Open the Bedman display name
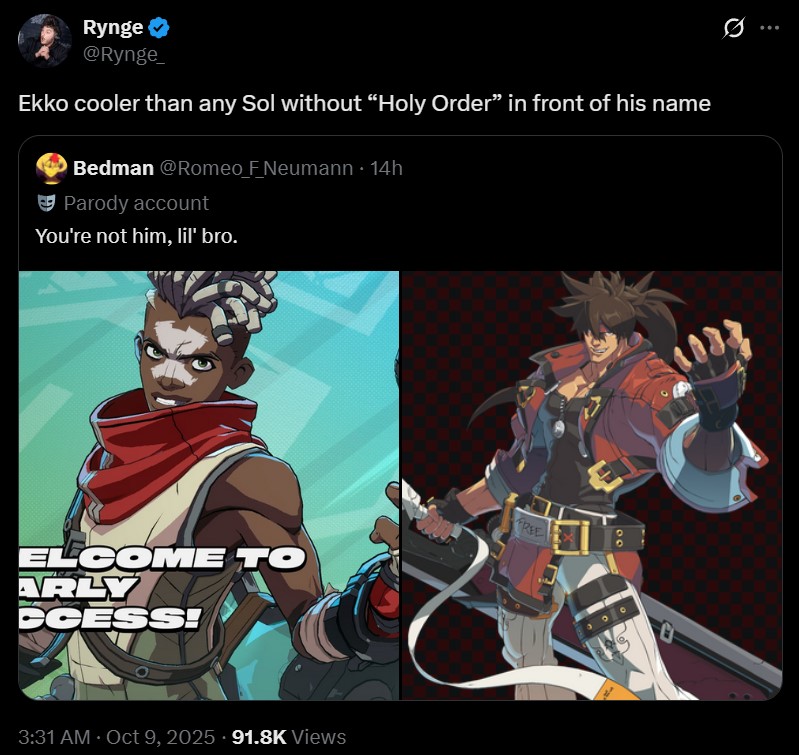Screen dimensions: 799x755 coord(113,168)
